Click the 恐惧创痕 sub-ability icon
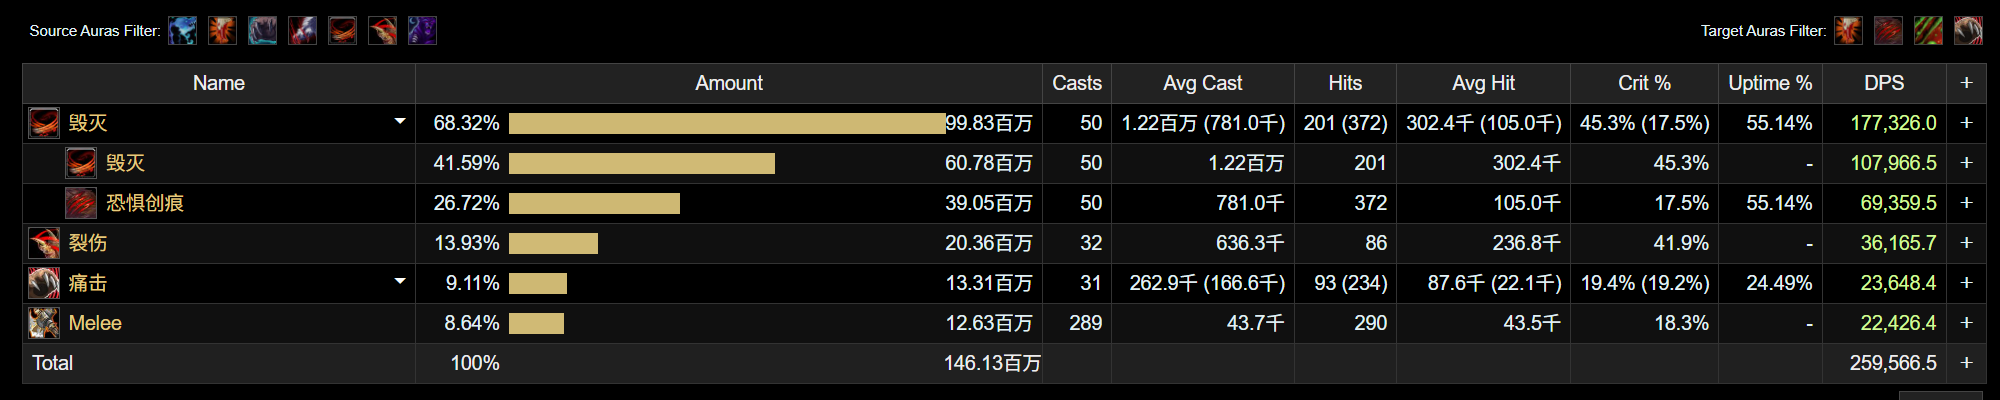2000x400 pixels. point(81,203)
